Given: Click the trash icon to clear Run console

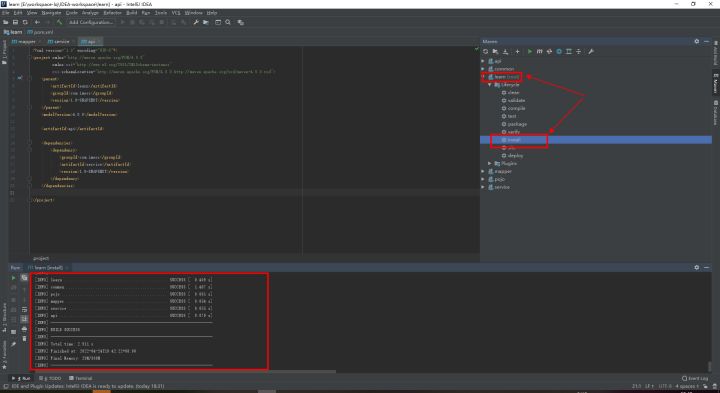Looking at the screenshot, I should tap(24, 338).
